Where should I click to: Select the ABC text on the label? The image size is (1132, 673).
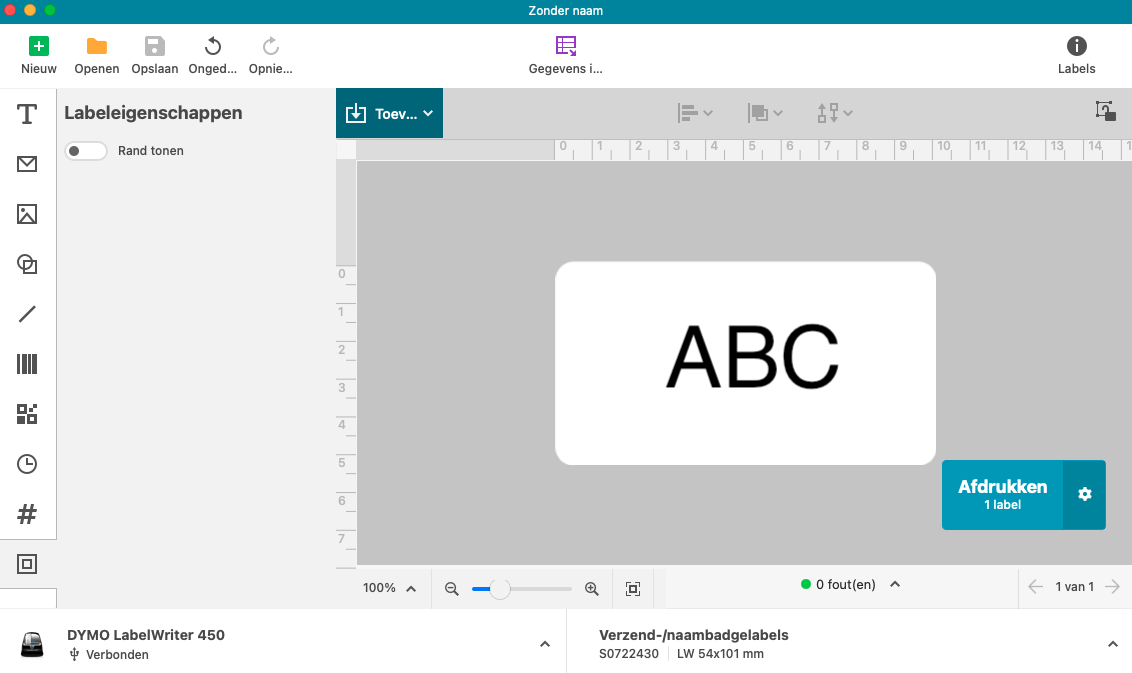pyautogui.click(x=752, y=357)
